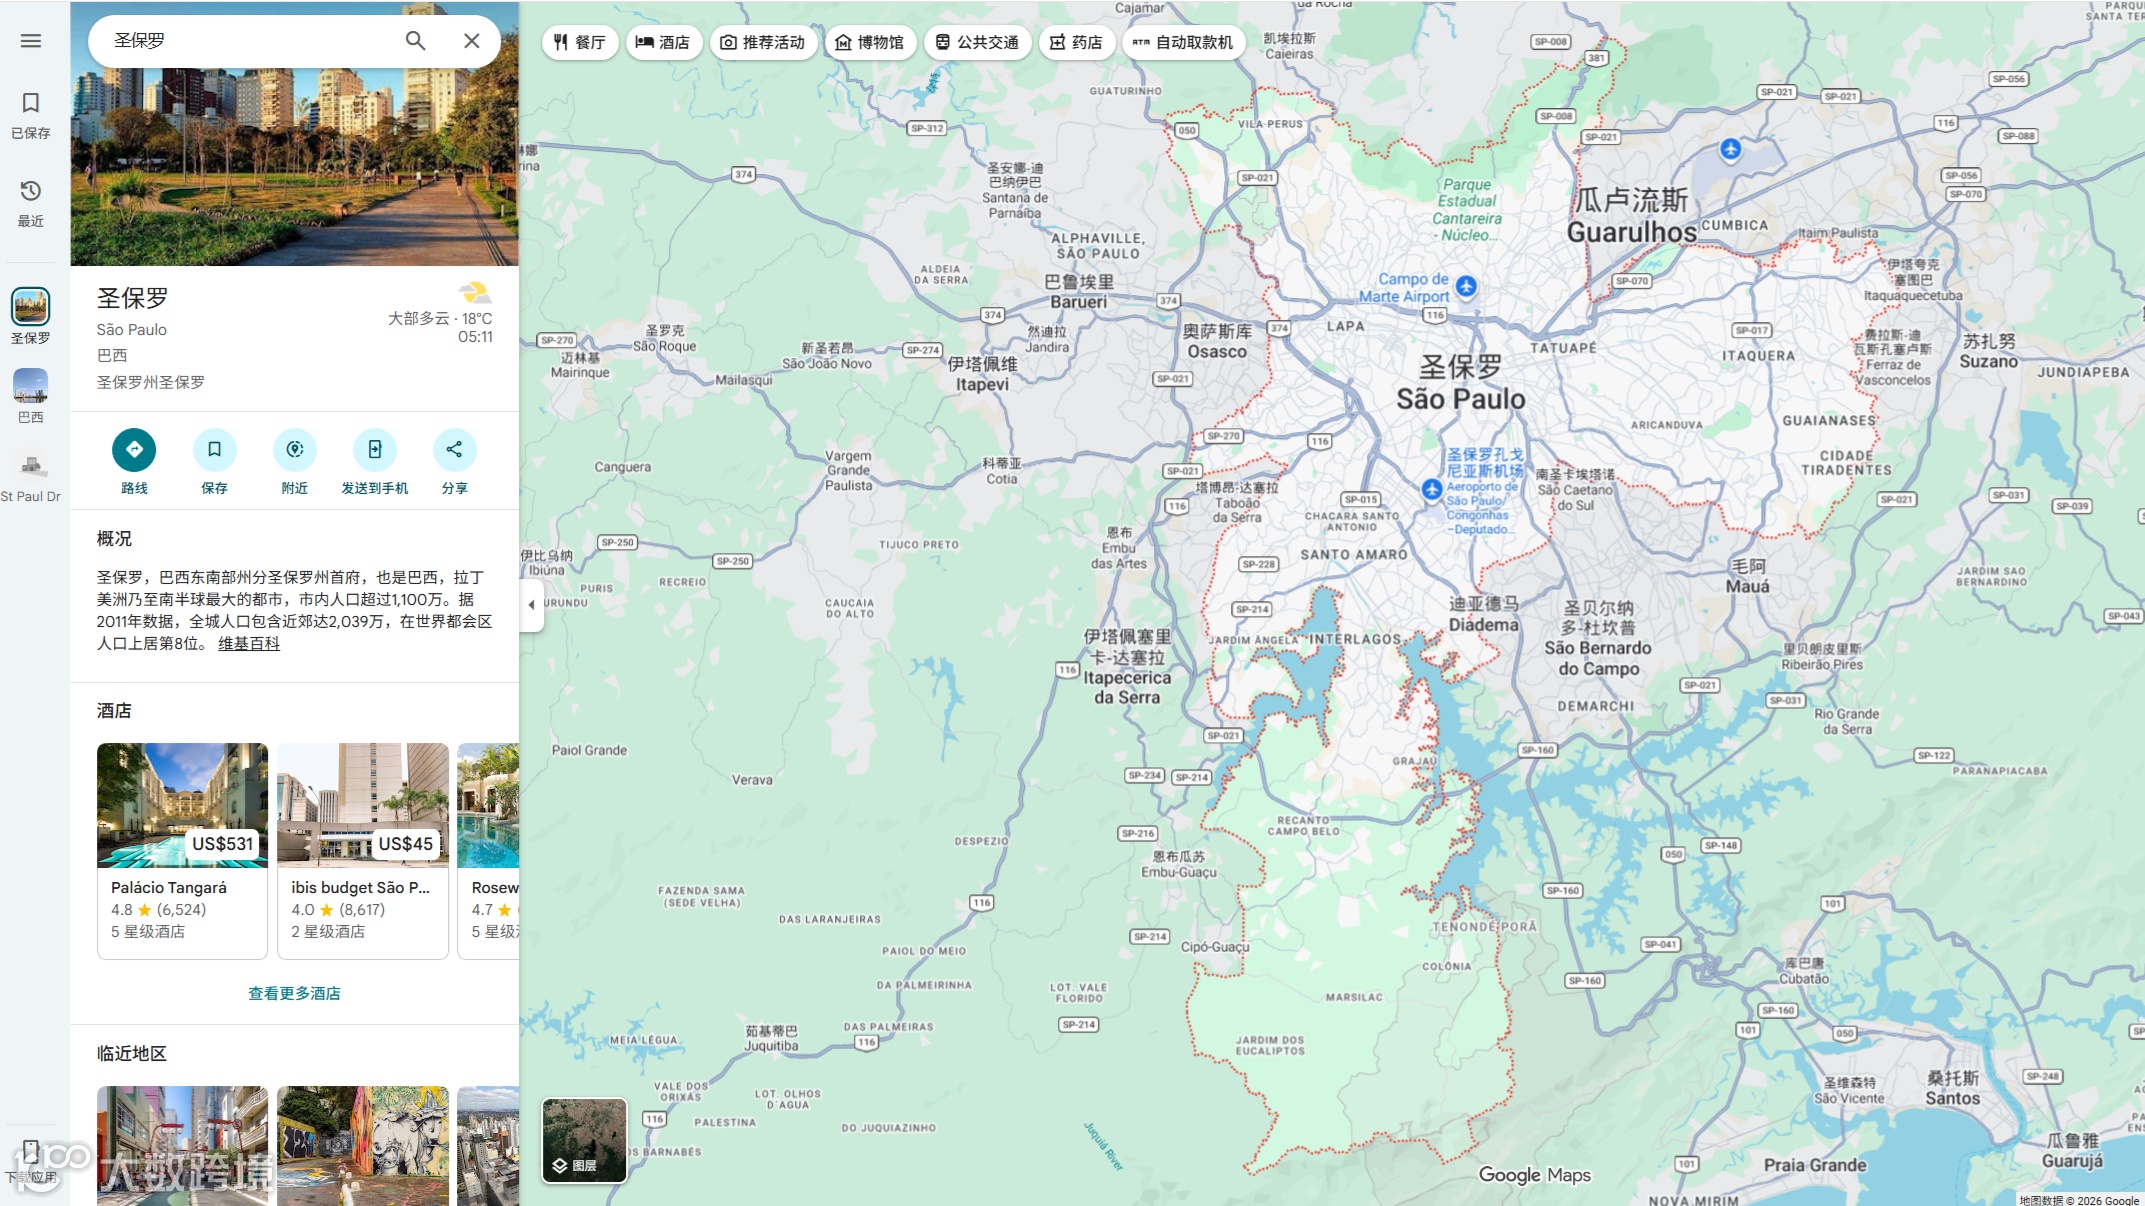Select the 餐厅 restaurants filter chip
Screen dimensions: 2145x1206
point(580,42)
